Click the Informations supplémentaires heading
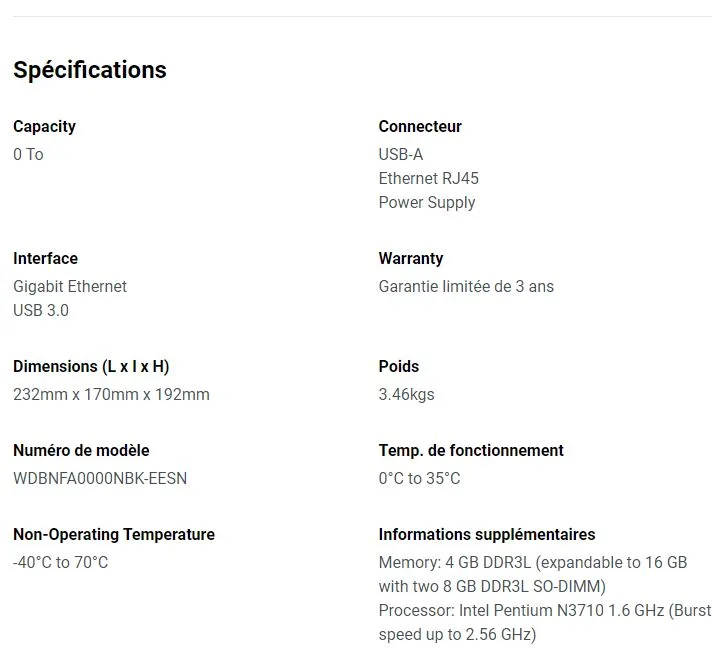 point(487,535)
